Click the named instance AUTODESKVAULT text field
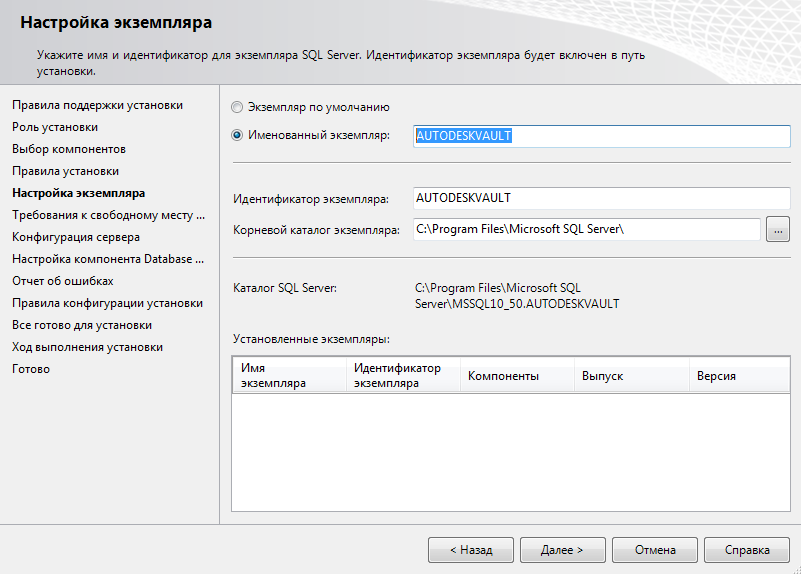The width and height of the screenshot is (801, 574). pos(601,136)
